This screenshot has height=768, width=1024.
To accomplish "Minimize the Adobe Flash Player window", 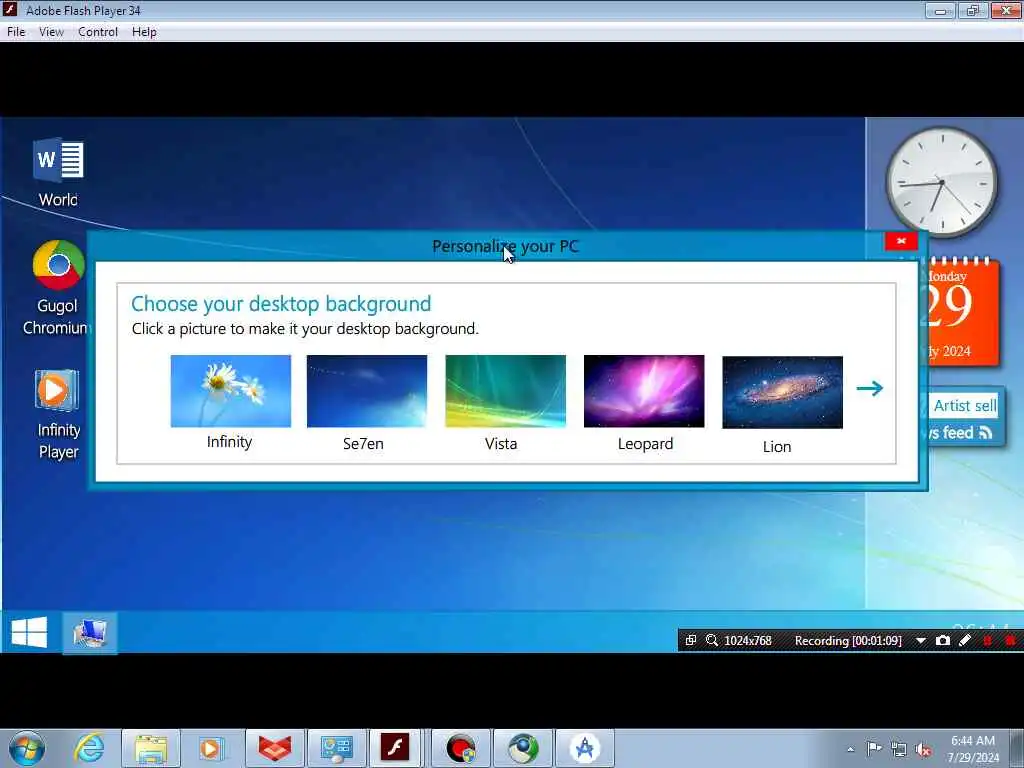I will [x=940, y=10].
